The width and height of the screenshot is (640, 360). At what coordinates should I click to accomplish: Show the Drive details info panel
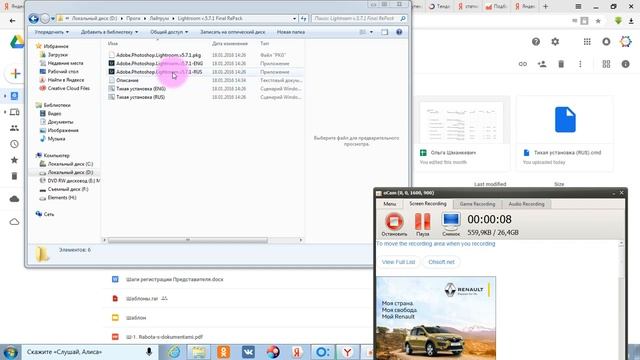(x=625, y=64)
